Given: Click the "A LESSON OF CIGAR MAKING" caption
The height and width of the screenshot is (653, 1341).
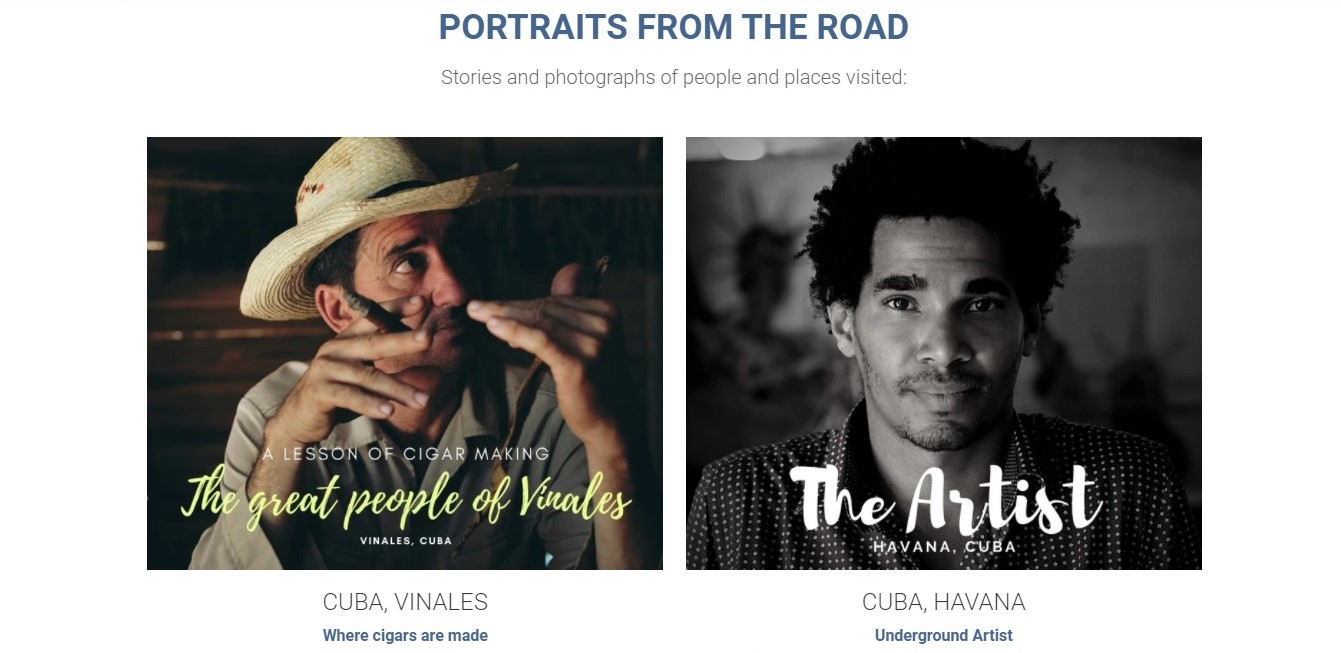Looking at the screenshot, I should [x=406, y=454].
